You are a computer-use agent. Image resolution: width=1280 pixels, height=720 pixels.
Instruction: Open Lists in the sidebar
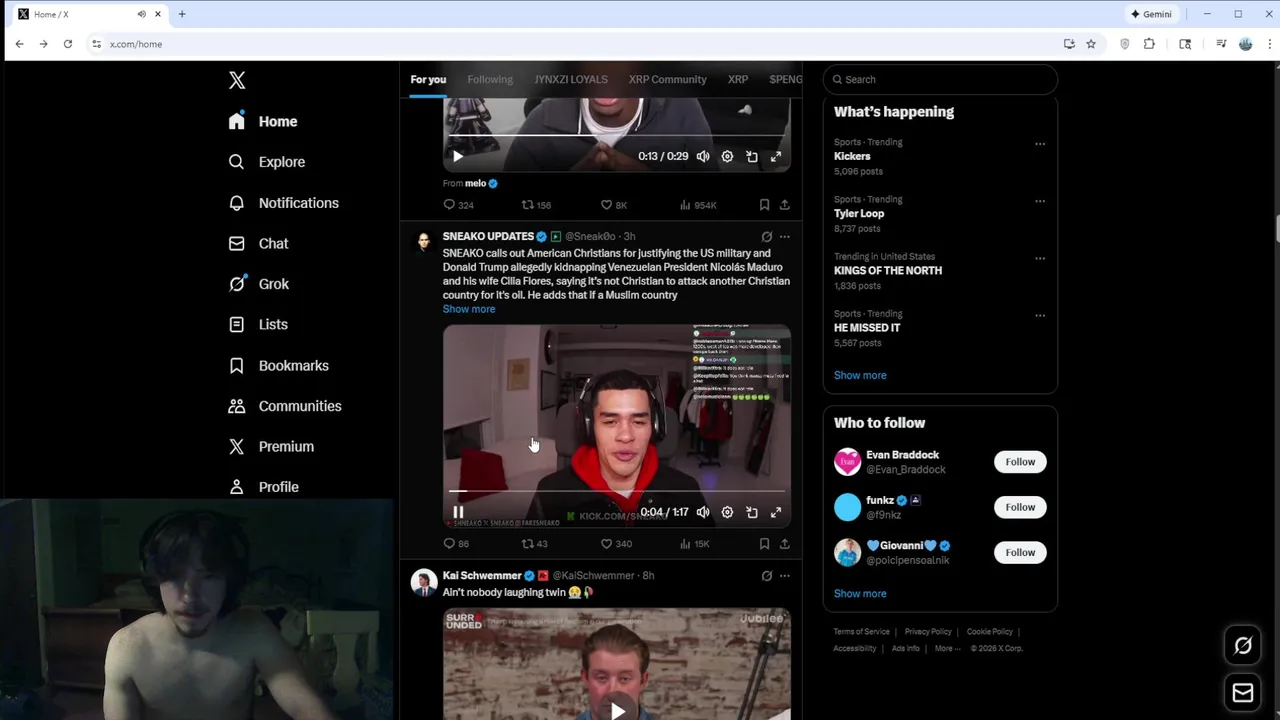click(x=257, y=324)
